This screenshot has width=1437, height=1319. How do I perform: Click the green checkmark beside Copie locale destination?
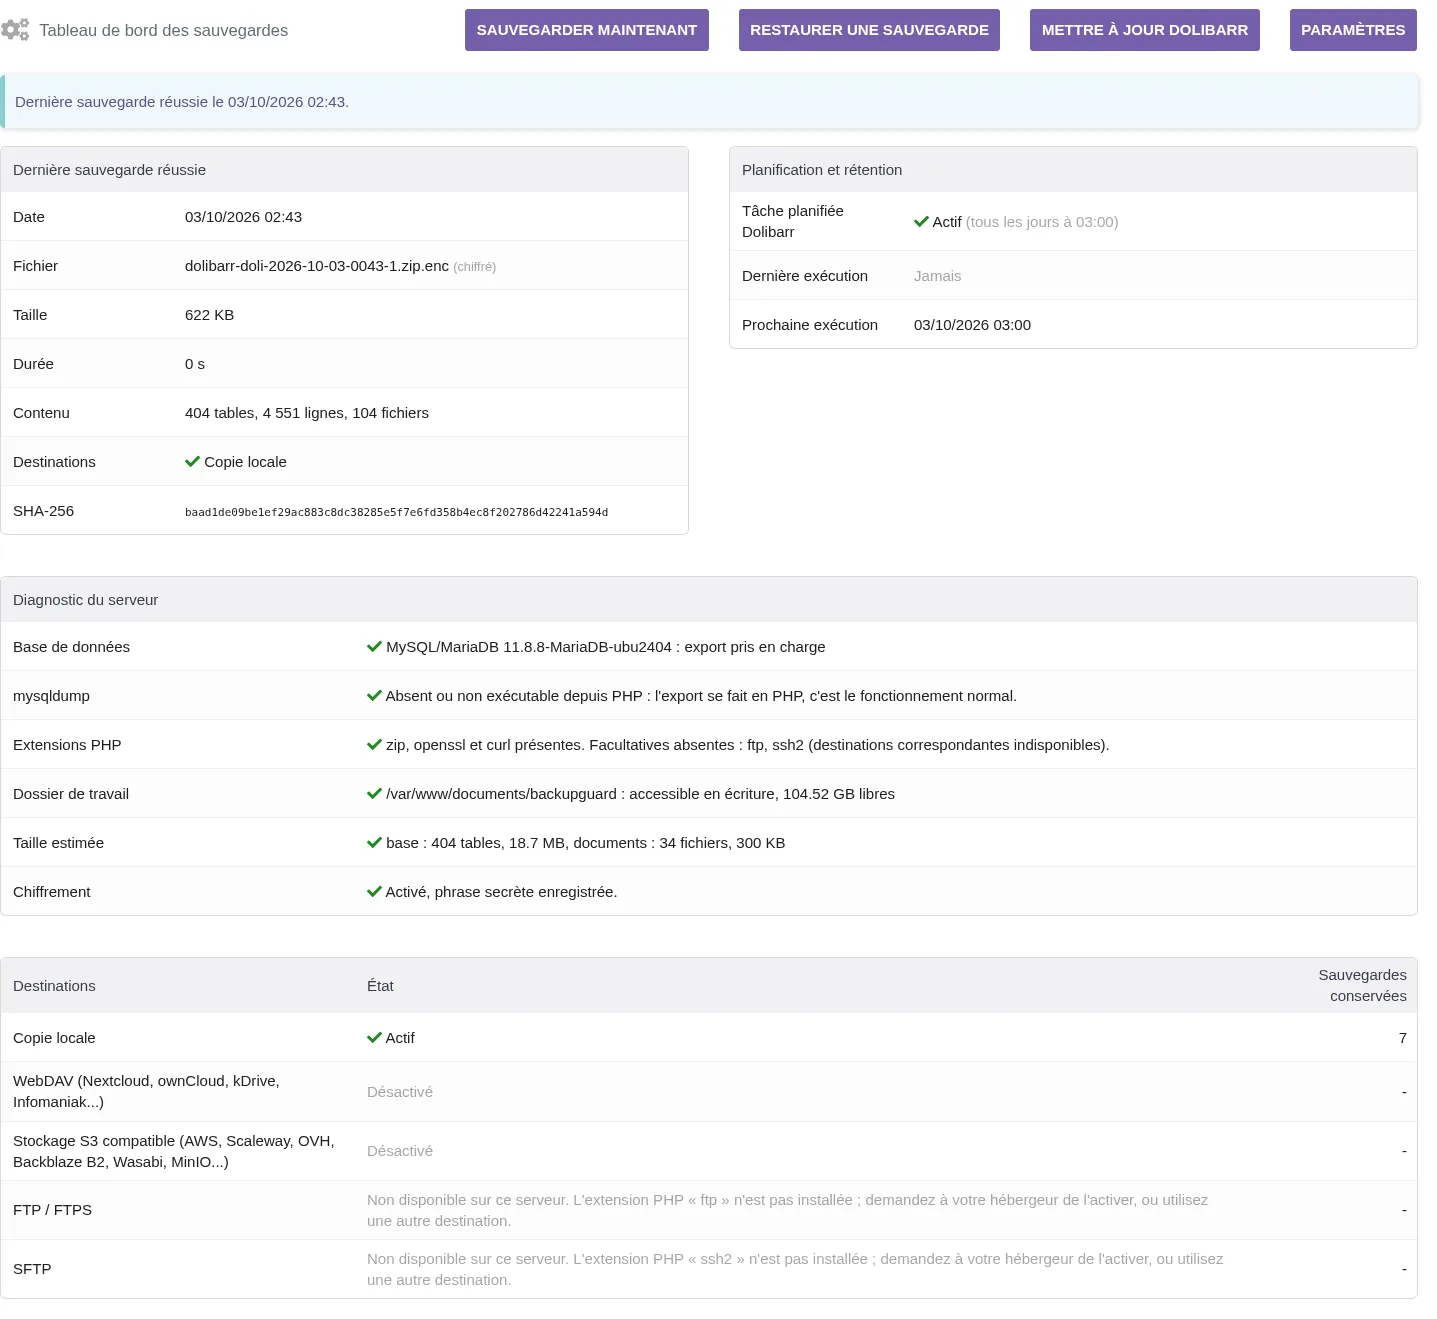click(x=193, y=461)
